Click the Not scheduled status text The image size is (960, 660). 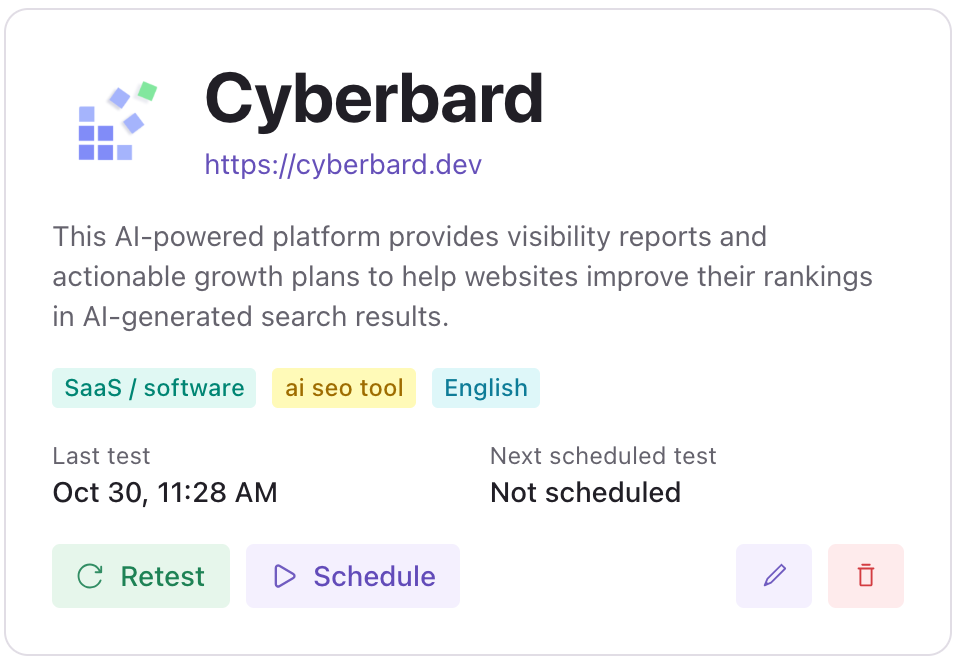(x=585, y=493)
